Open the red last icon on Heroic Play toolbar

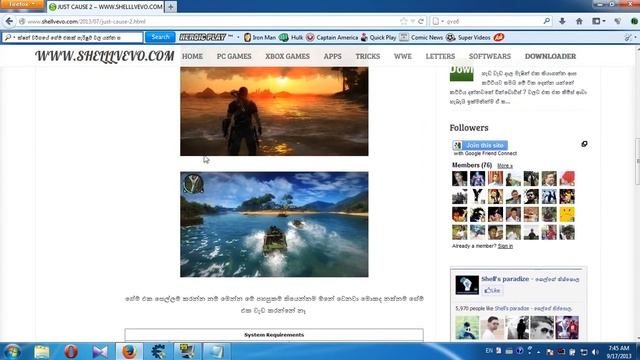(x=499, y=37)
